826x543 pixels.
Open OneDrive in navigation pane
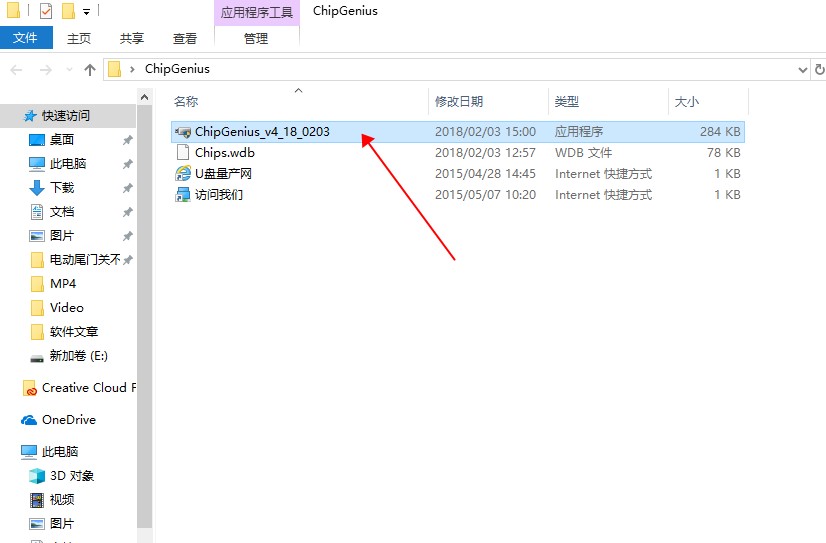tap(68, 420)
